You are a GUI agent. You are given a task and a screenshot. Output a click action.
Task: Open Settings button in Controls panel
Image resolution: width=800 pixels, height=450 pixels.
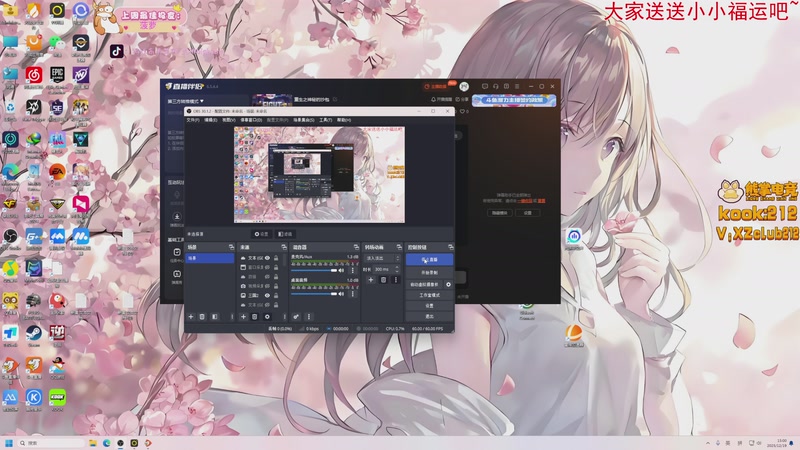pyautogui.click(x=429, y=306)
